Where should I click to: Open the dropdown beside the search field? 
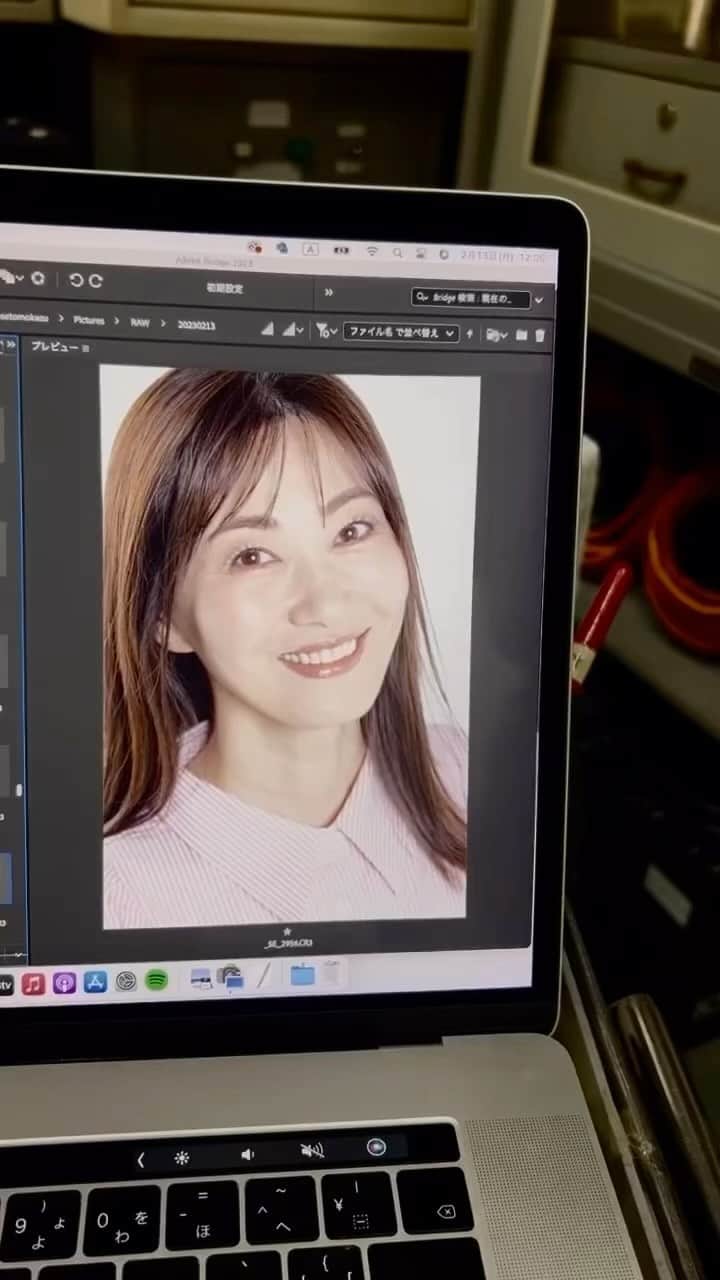click(539, 300)
